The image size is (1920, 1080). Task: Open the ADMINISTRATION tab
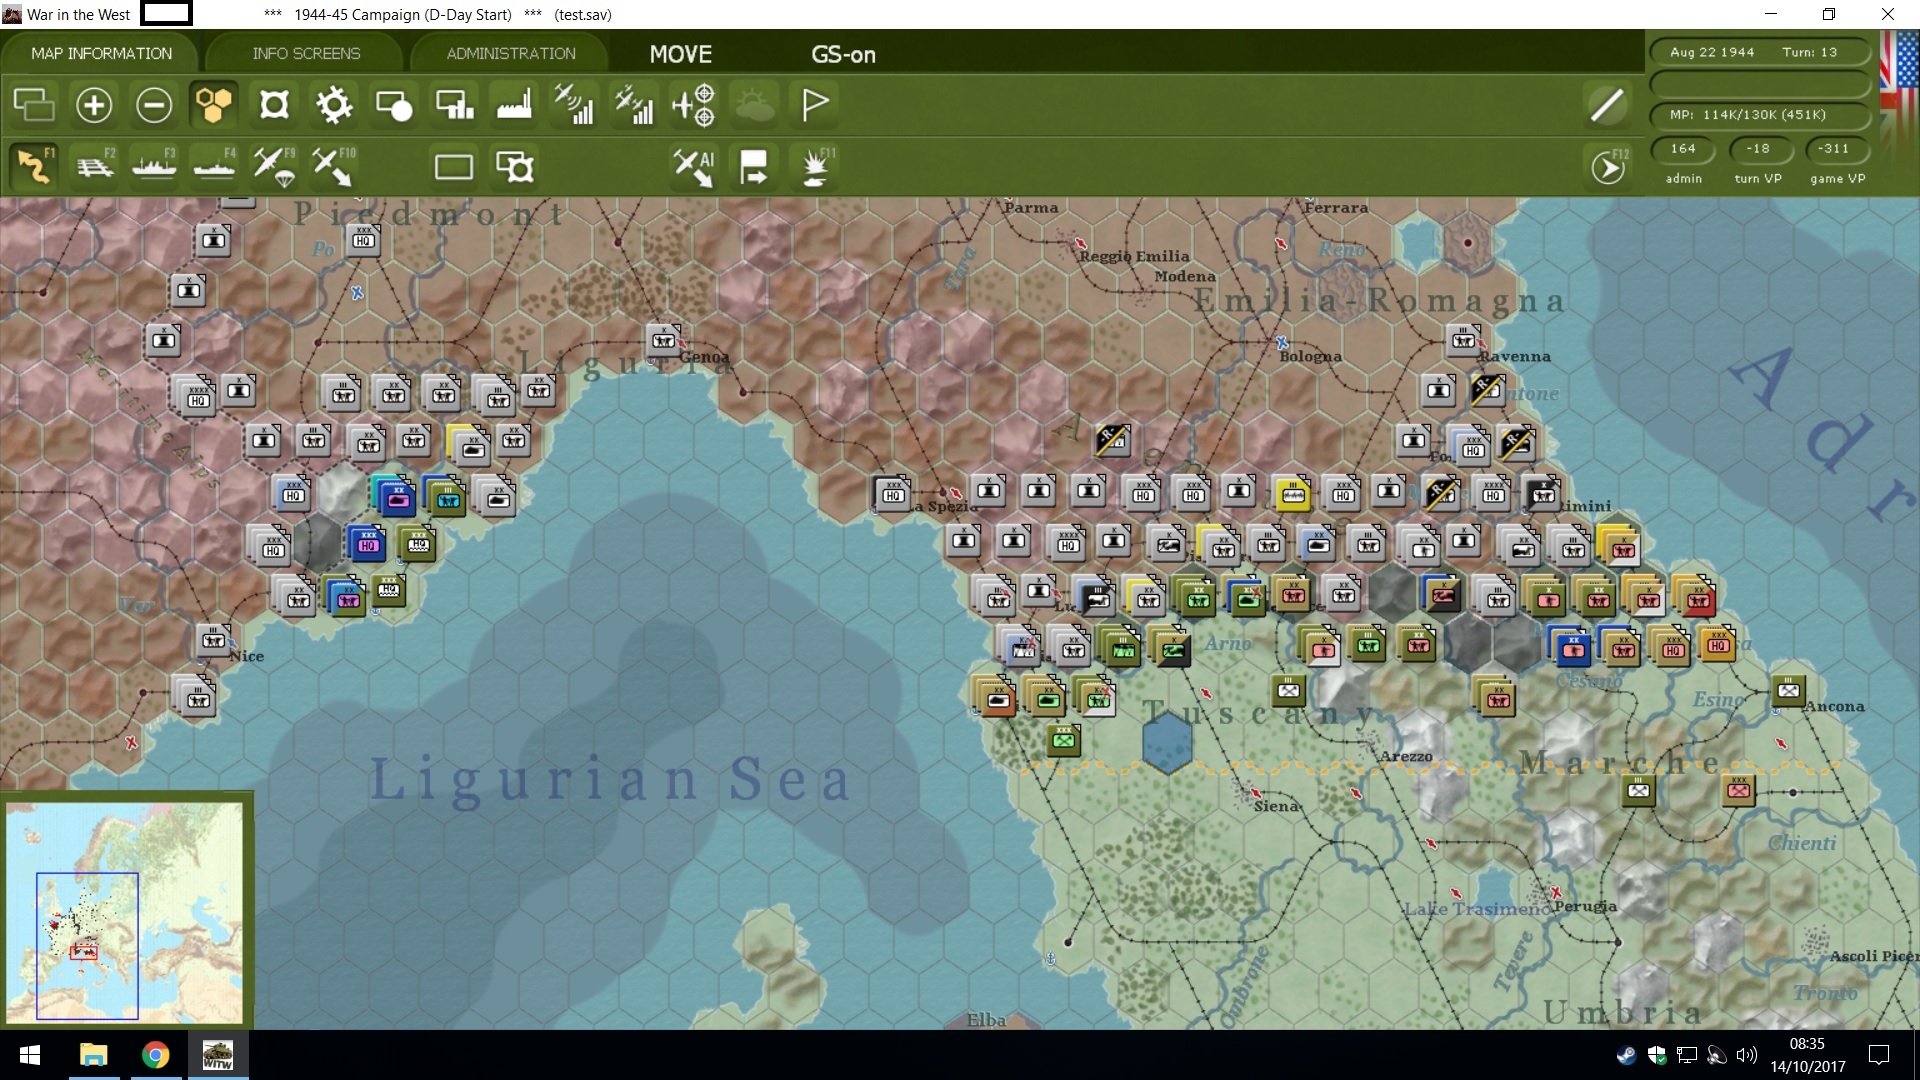[511, 53]
